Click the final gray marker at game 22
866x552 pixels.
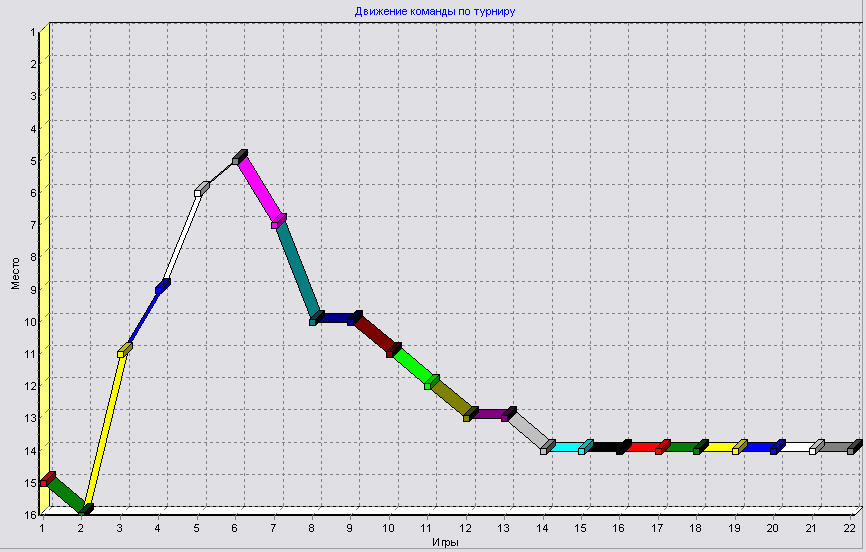pos(854,447)
